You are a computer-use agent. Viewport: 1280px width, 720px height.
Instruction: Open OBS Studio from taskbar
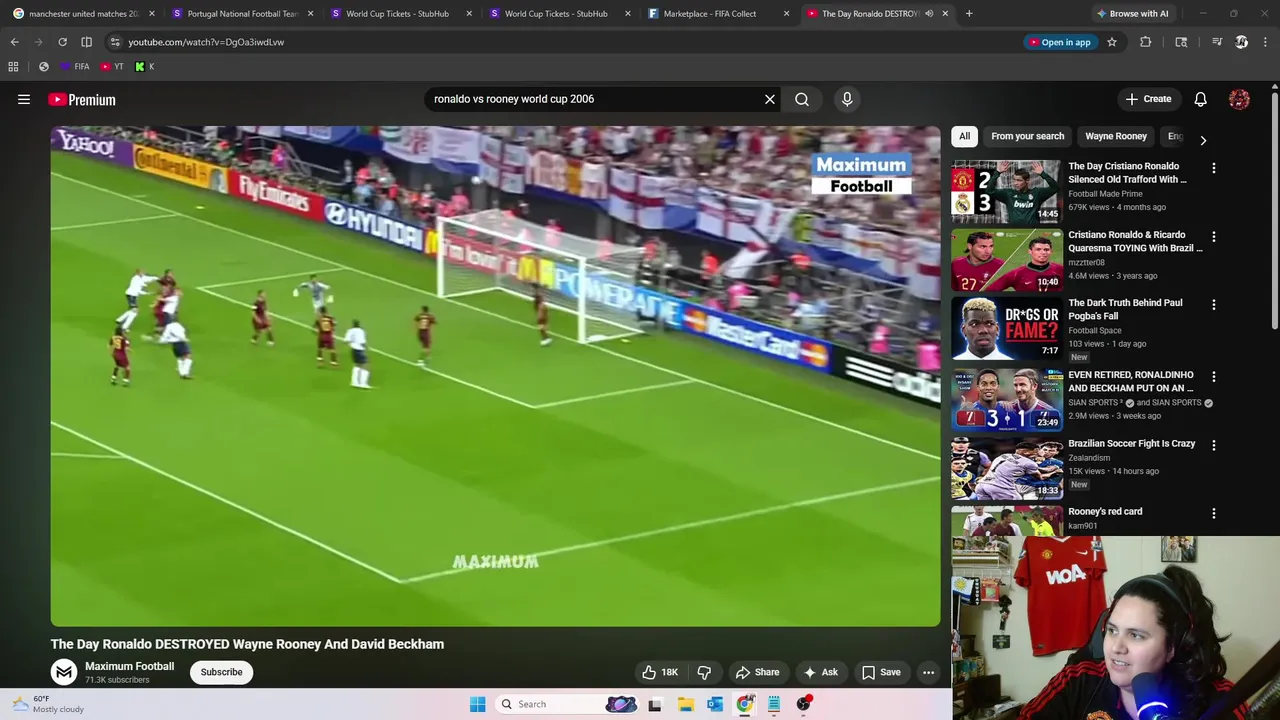(803, 704)
